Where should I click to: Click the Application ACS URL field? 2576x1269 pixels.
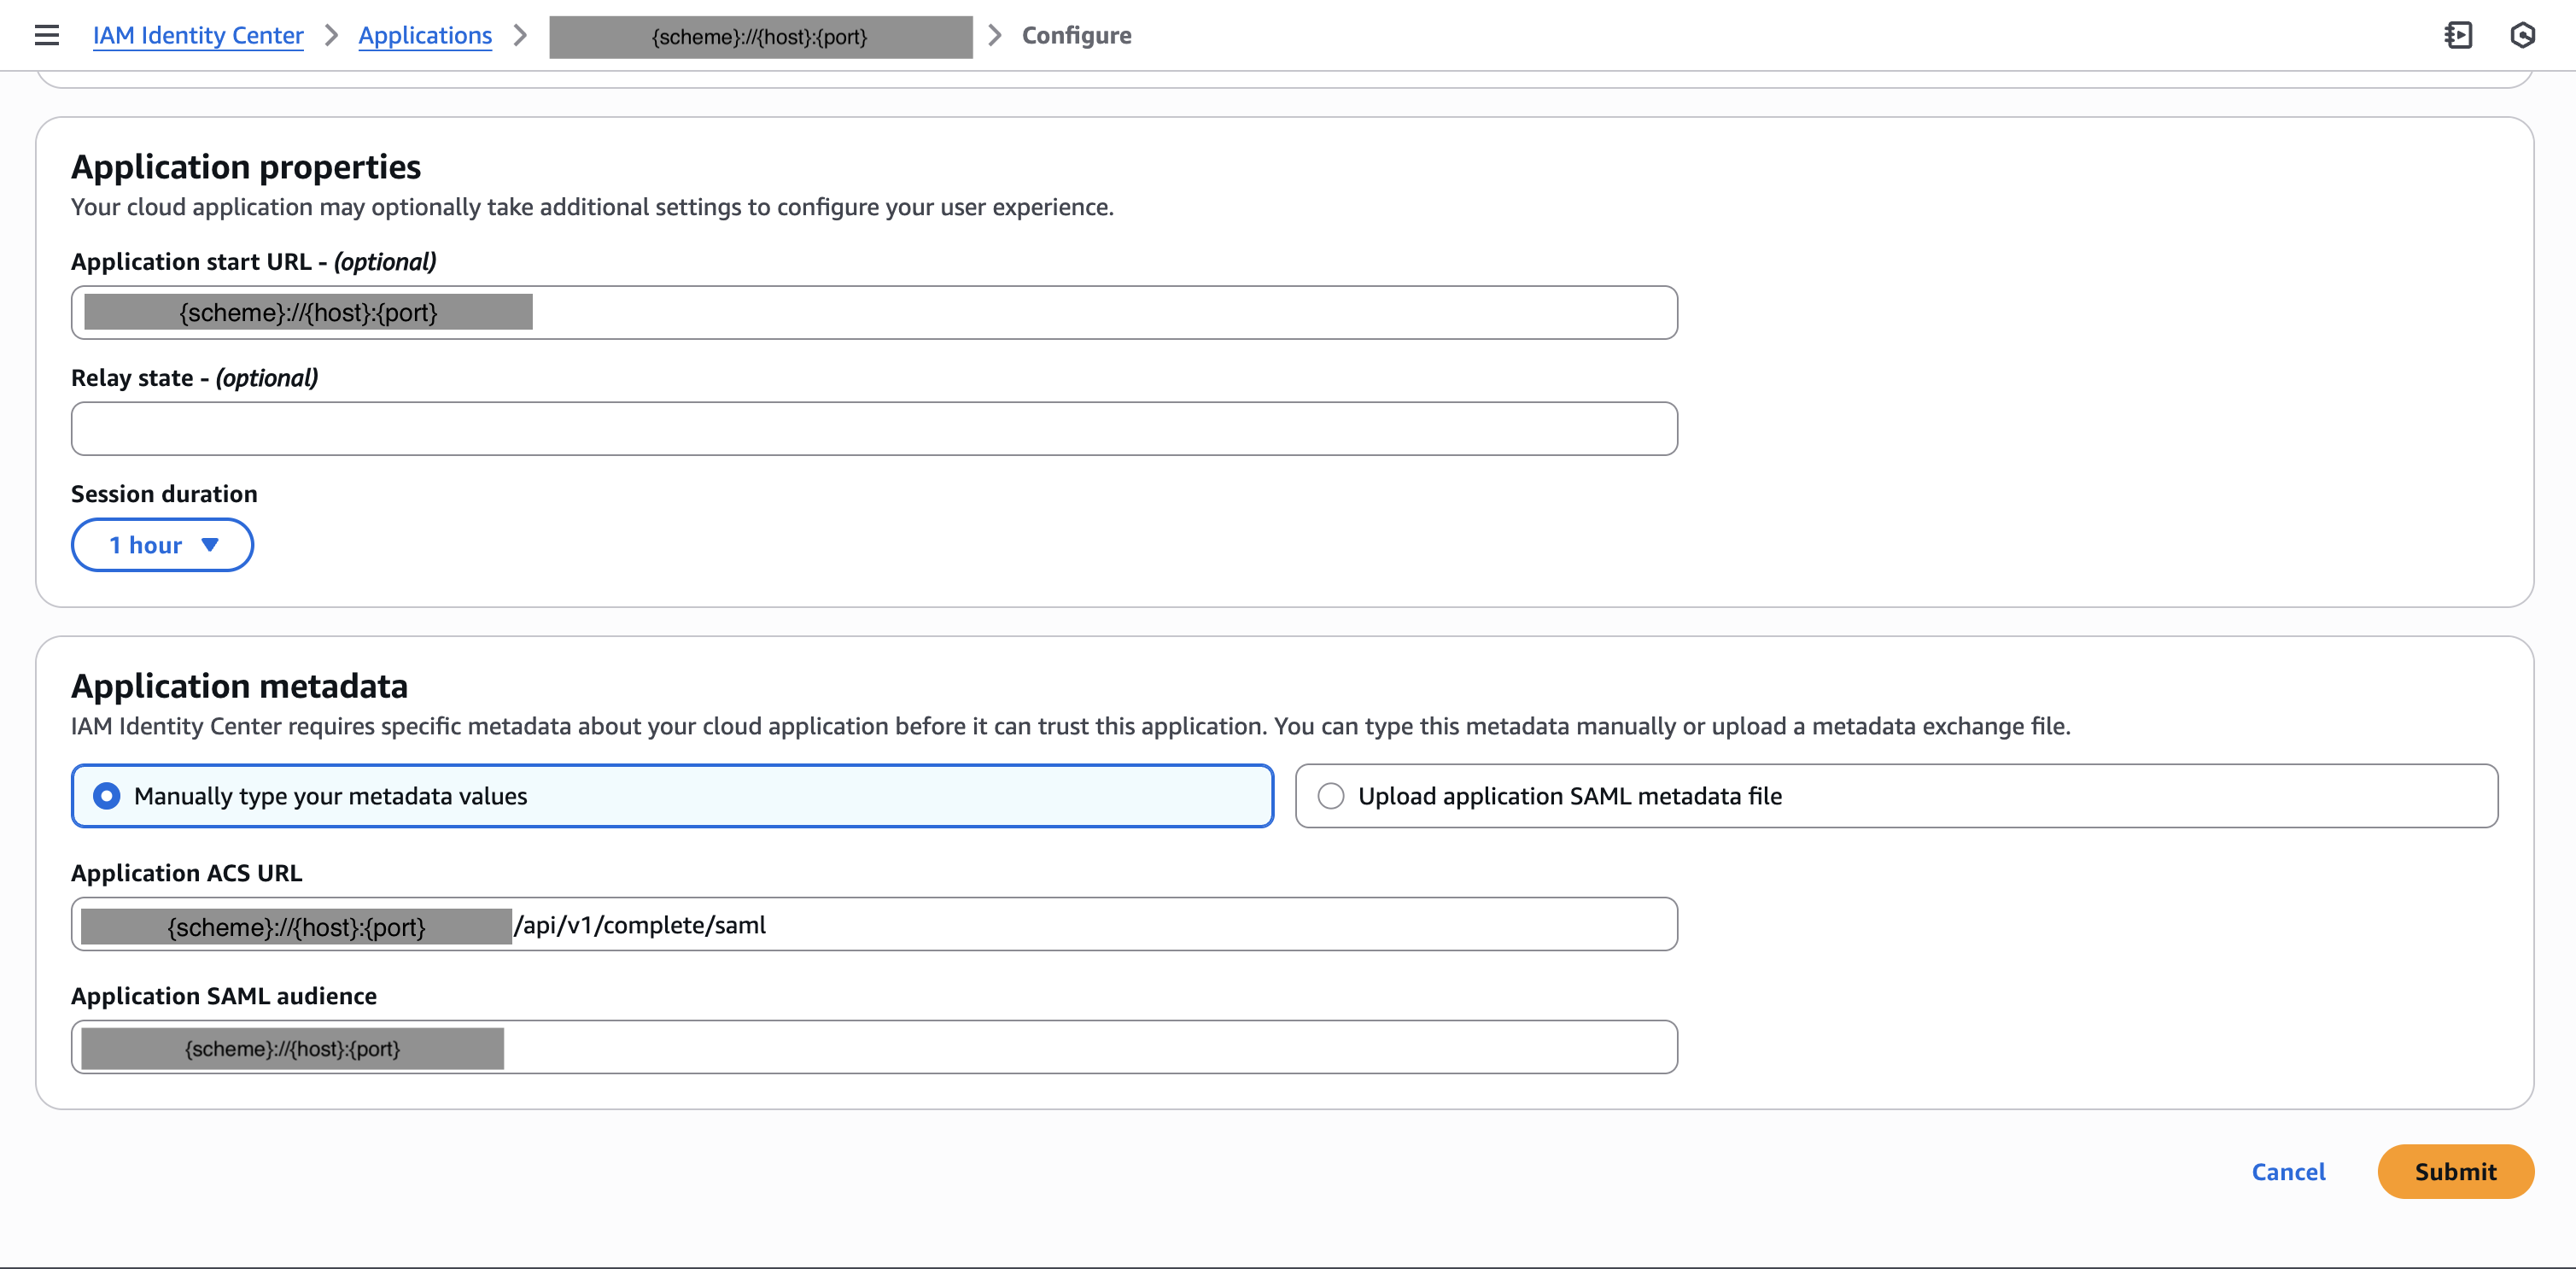coord(874,925)
